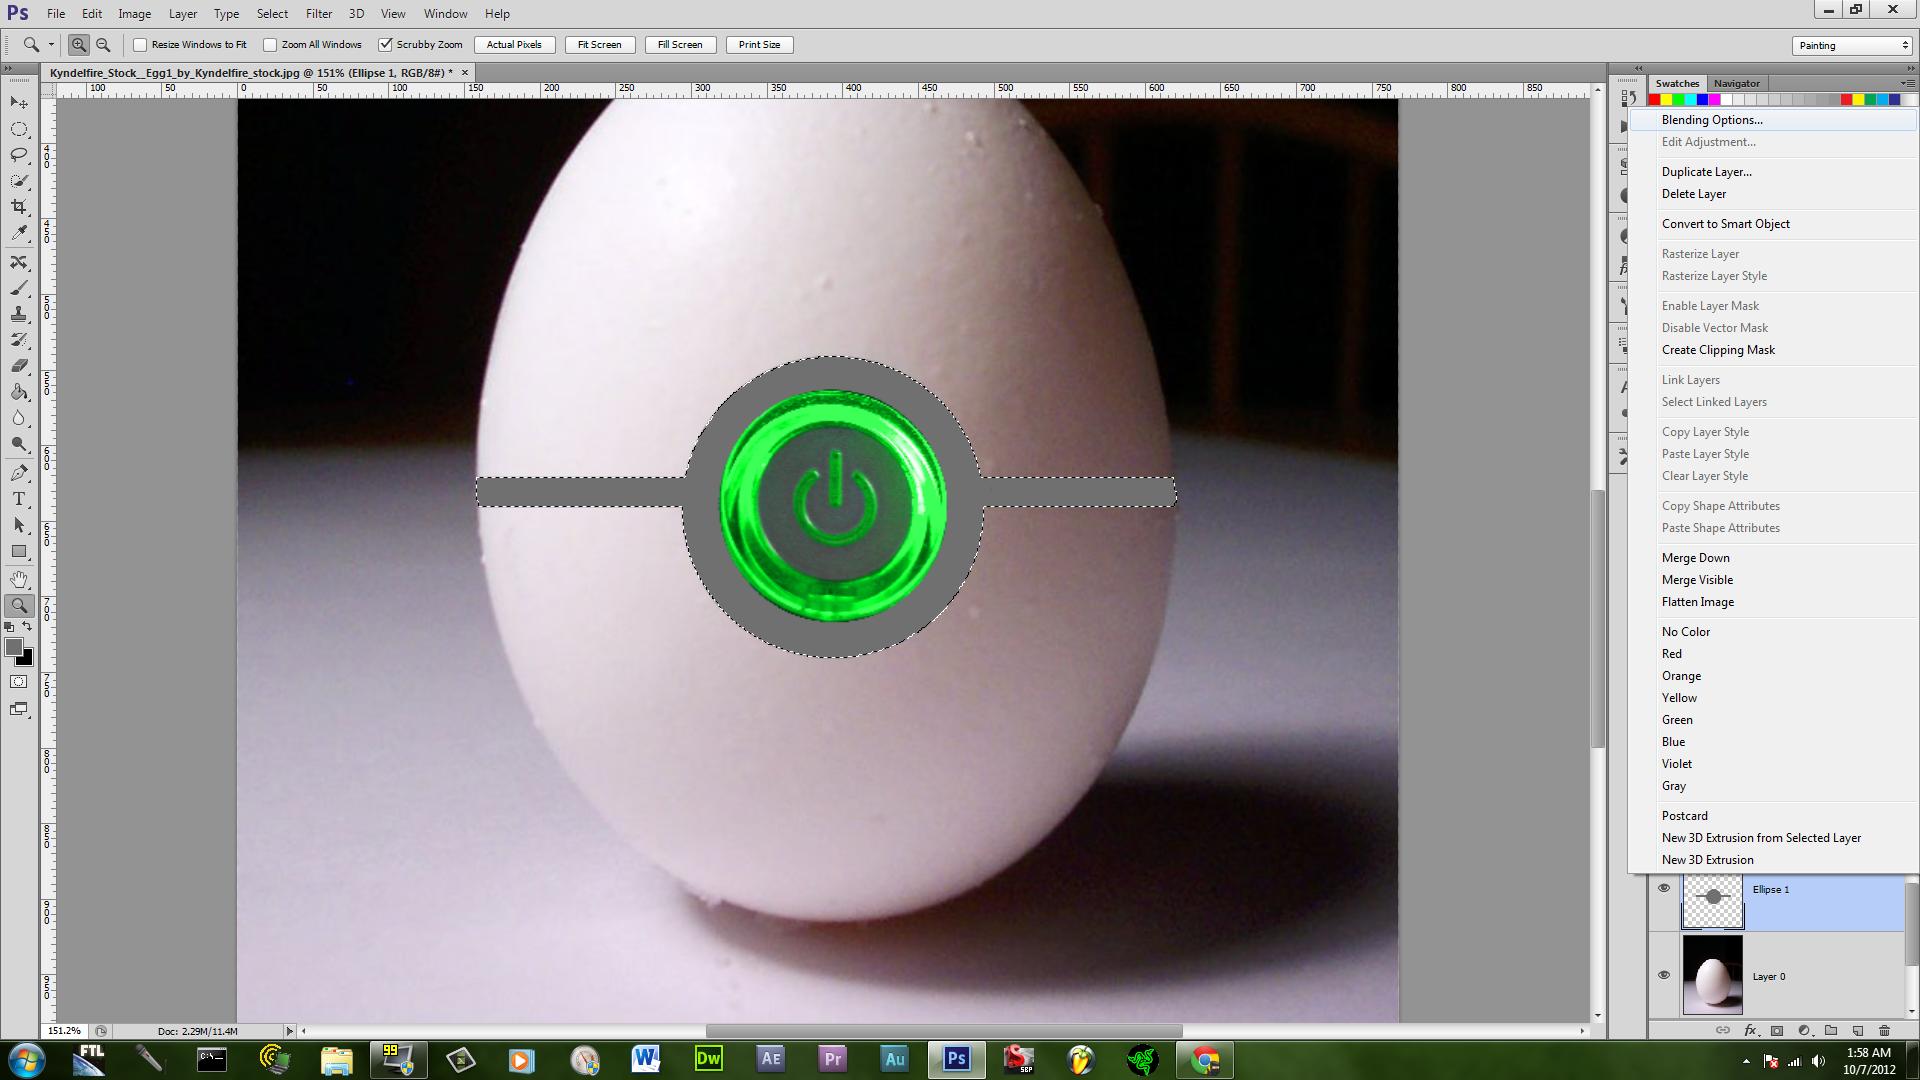
Task: Pick the red swatch in Swatches panel
Action: [1655, 100]
